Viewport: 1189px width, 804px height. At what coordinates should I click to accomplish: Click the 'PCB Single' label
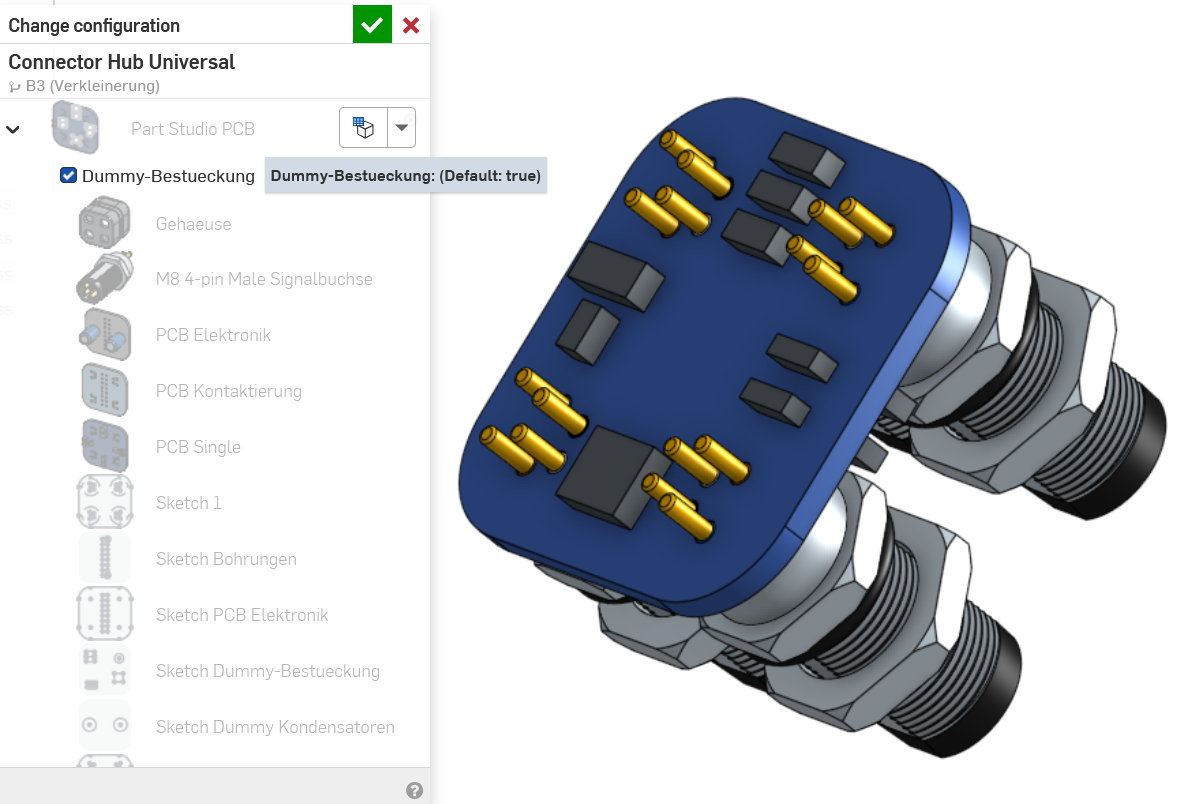(x=198, y=448)
